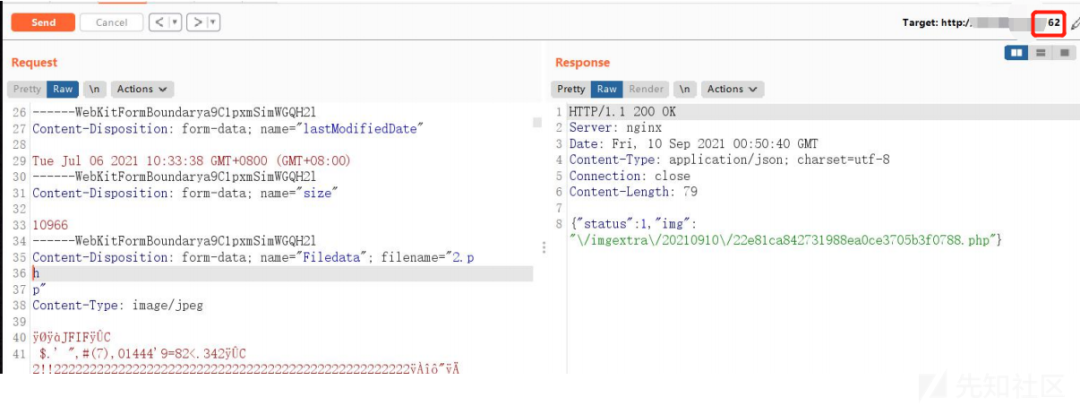
Task: Click the pane divider handle between Request and Response
Action: [543, 248]
